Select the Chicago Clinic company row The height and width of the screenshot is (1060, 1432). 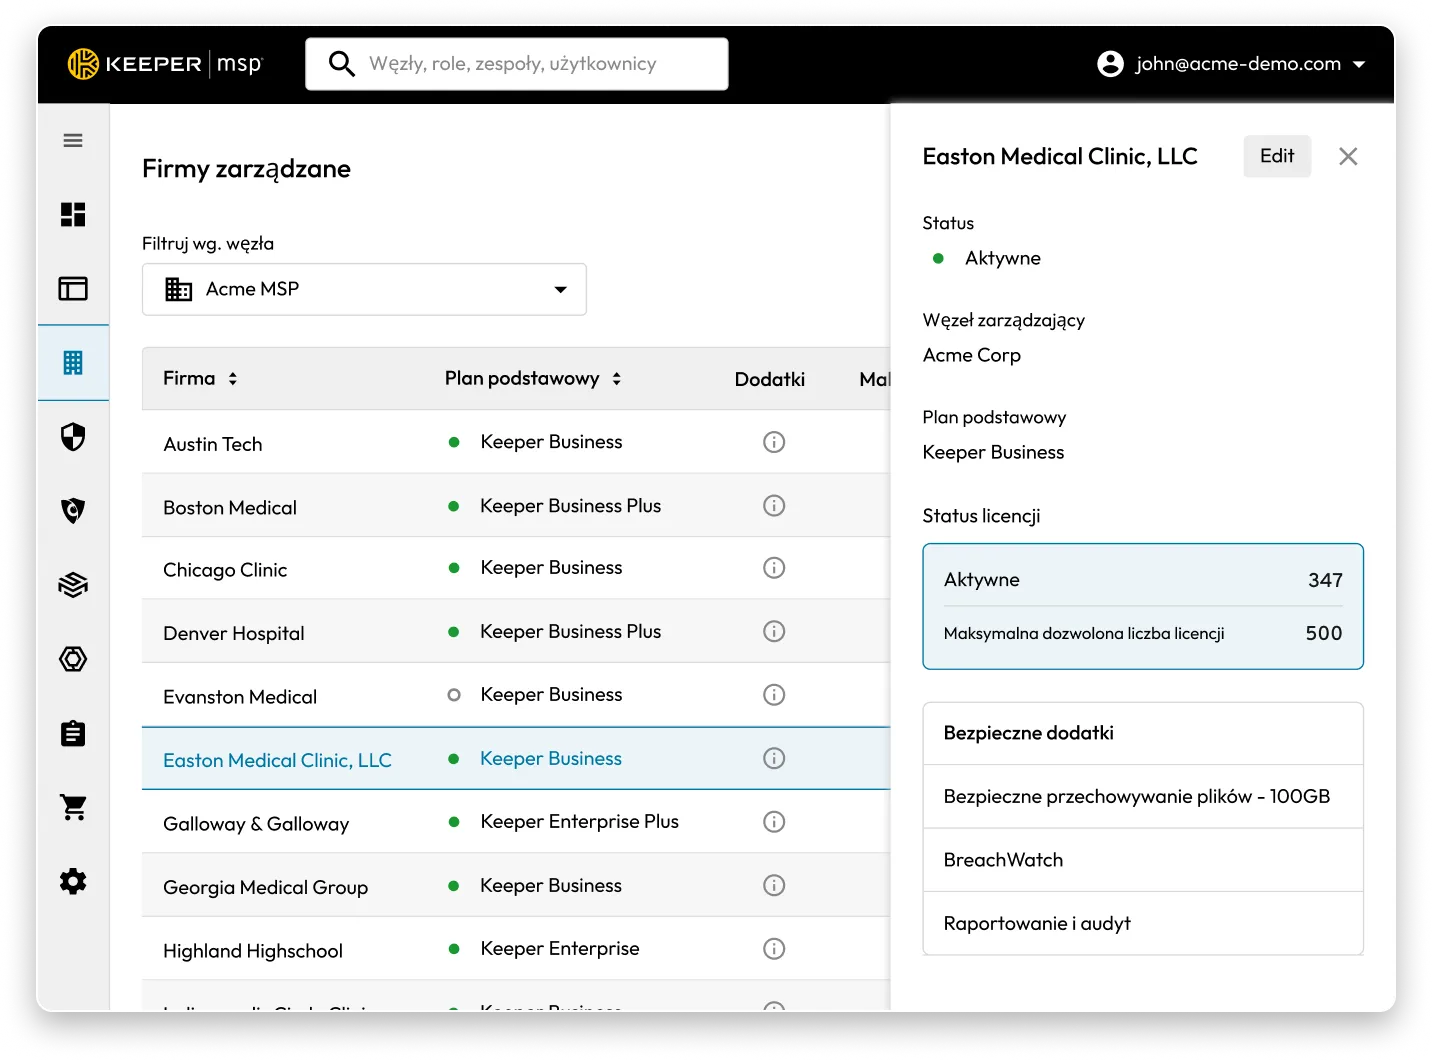pyautogui.click(x=516, y=569)
